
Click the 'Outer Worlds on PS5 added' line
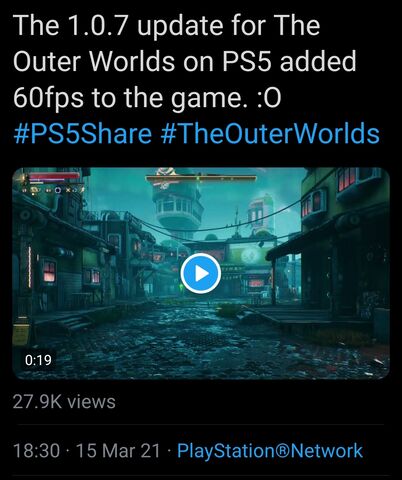(x=185, y=62)
